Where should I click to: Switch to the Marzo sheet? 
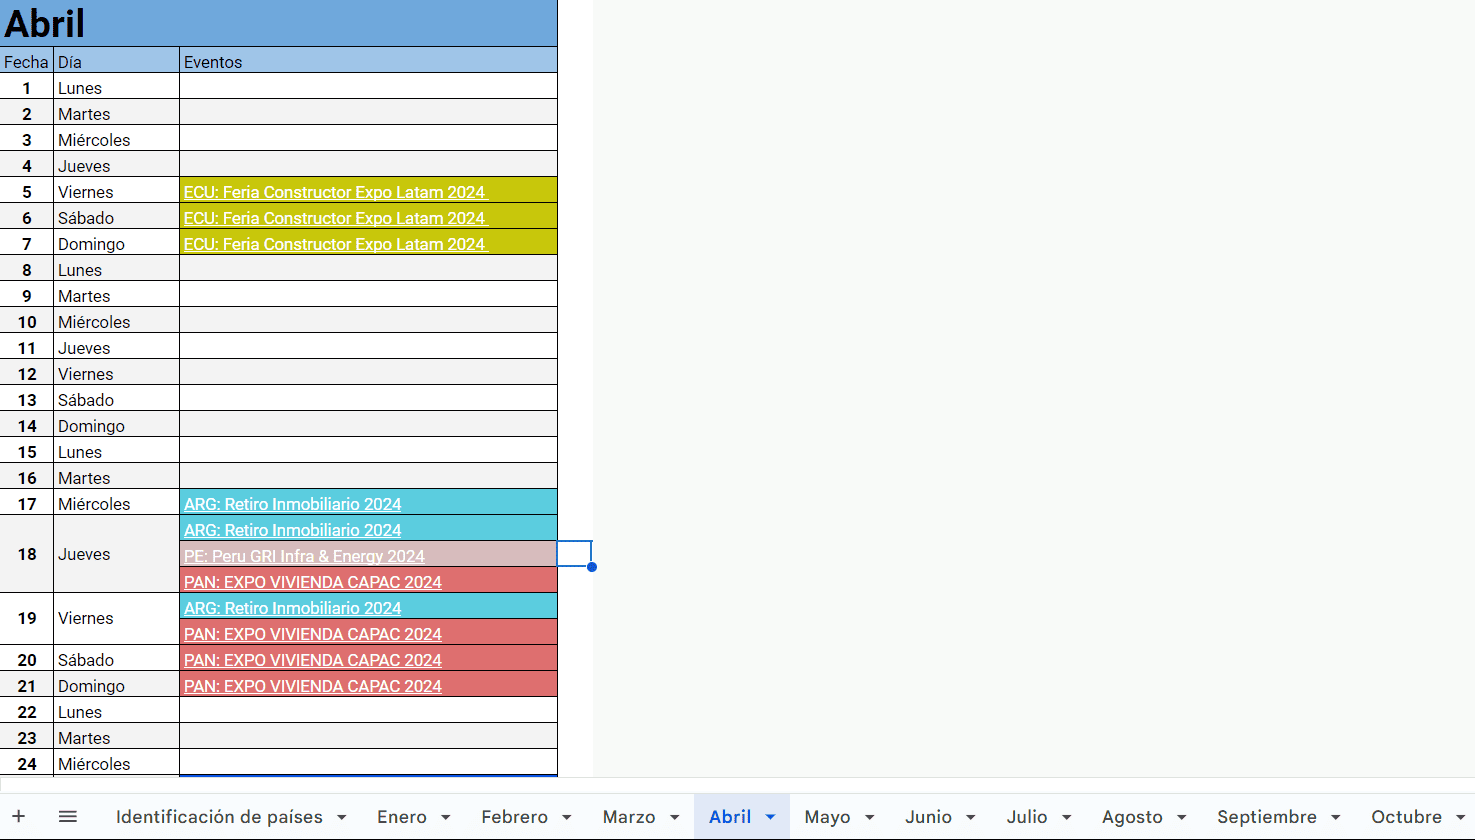coord(629,816)
